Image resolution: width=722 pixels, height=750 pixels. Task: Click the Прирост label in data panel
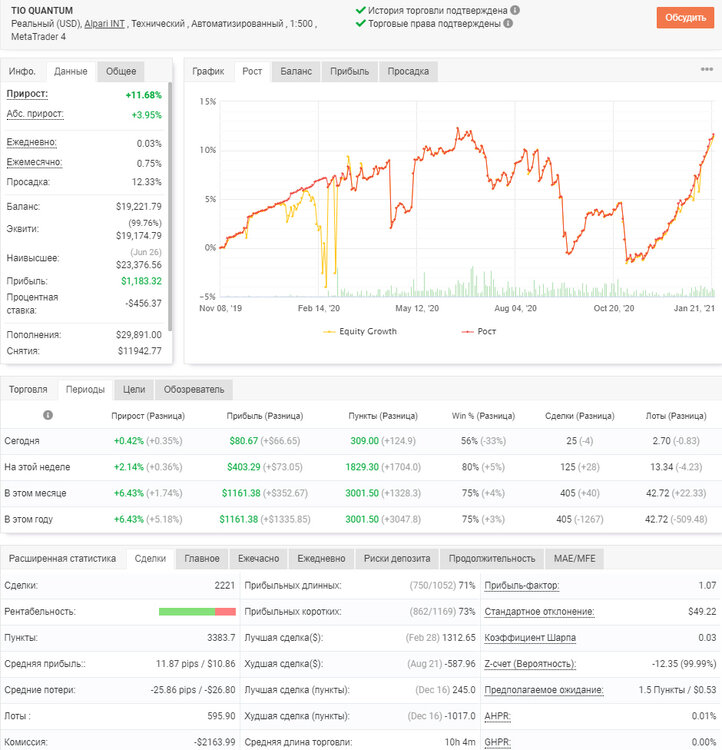27,94
